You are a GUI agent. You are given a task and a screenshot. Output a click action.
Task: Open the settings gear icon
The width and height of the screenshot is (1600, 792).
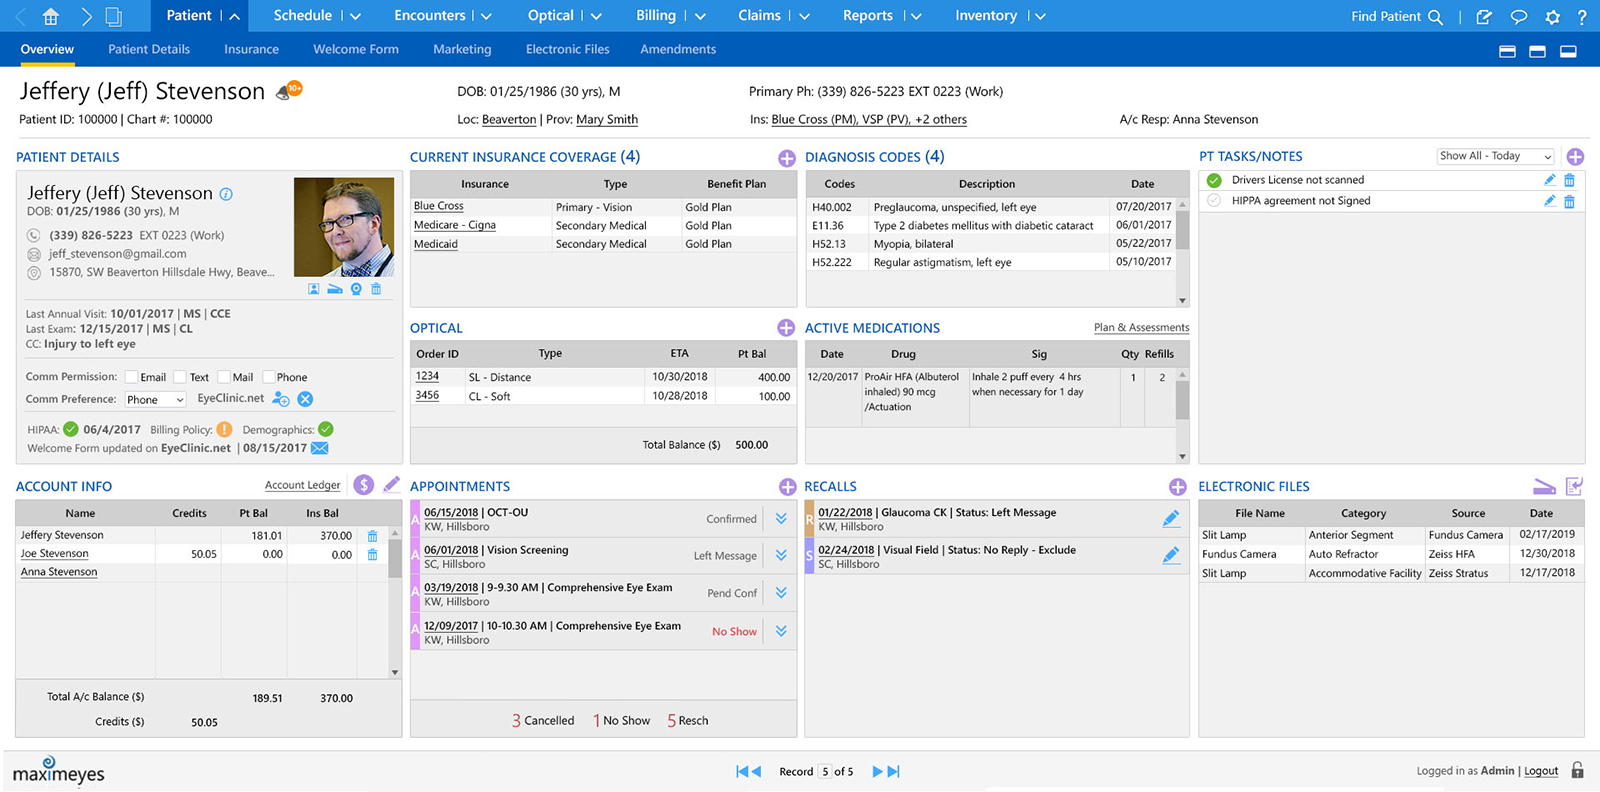click(x=1552, y=17)
